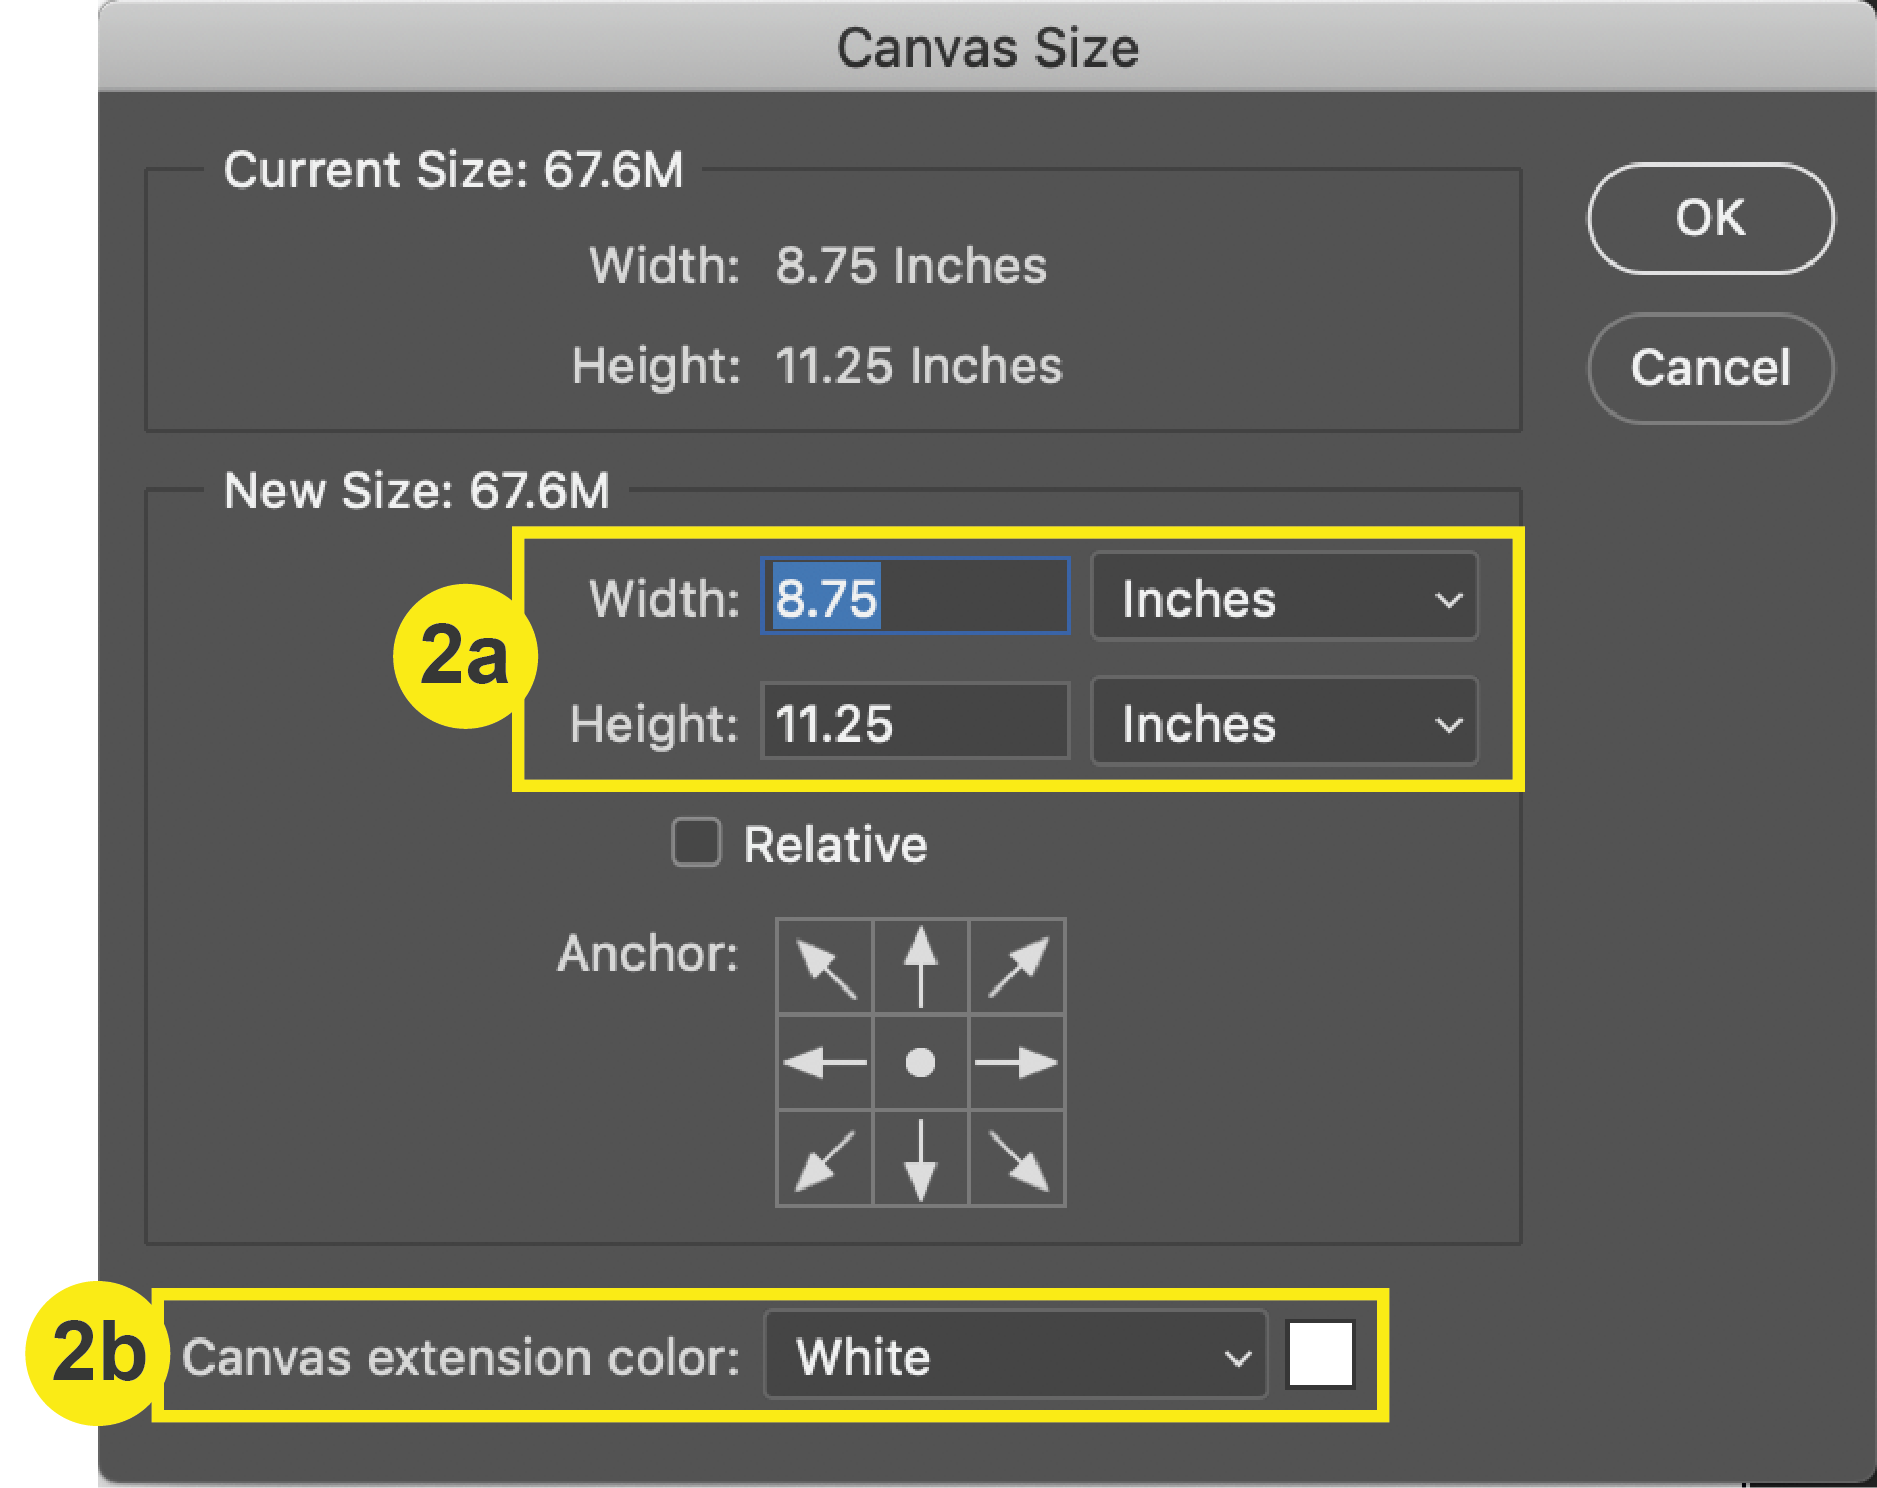Open the Width units Inches dropdown
The width and height of the screenshot is (1877, 1488).
pos(1285,597)
